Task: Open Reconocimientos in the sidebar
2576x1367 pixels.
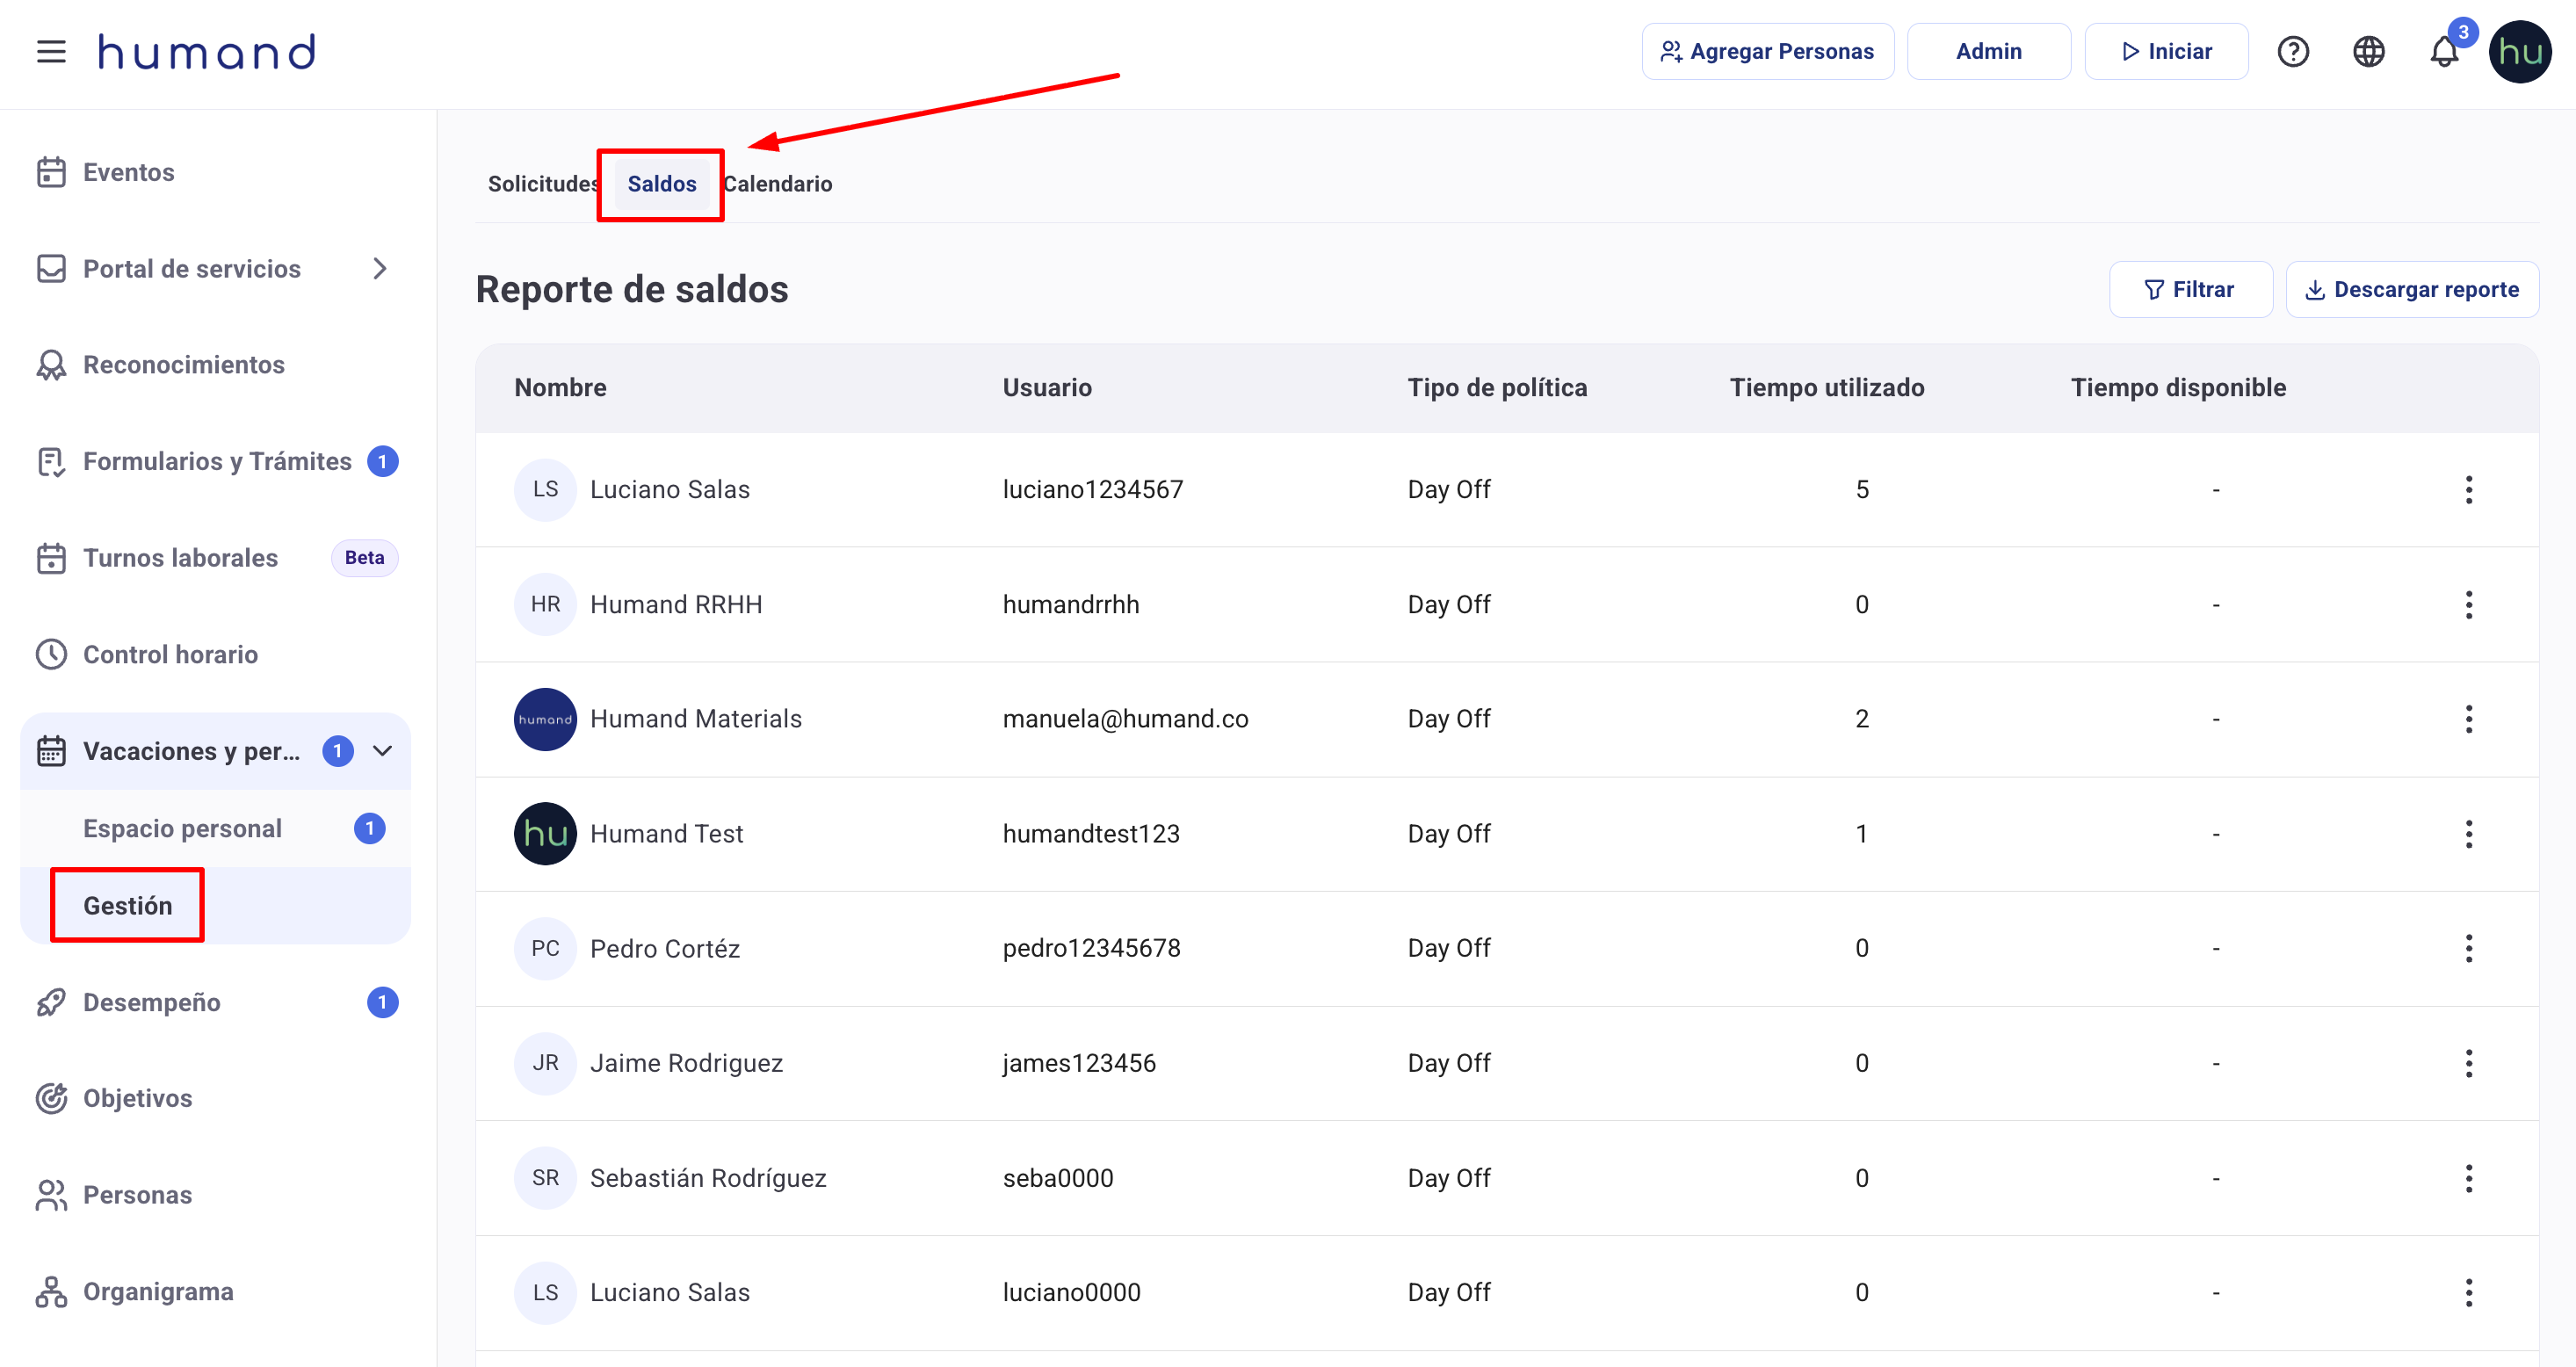Action: pyautogui.click(x=183, y=365)
